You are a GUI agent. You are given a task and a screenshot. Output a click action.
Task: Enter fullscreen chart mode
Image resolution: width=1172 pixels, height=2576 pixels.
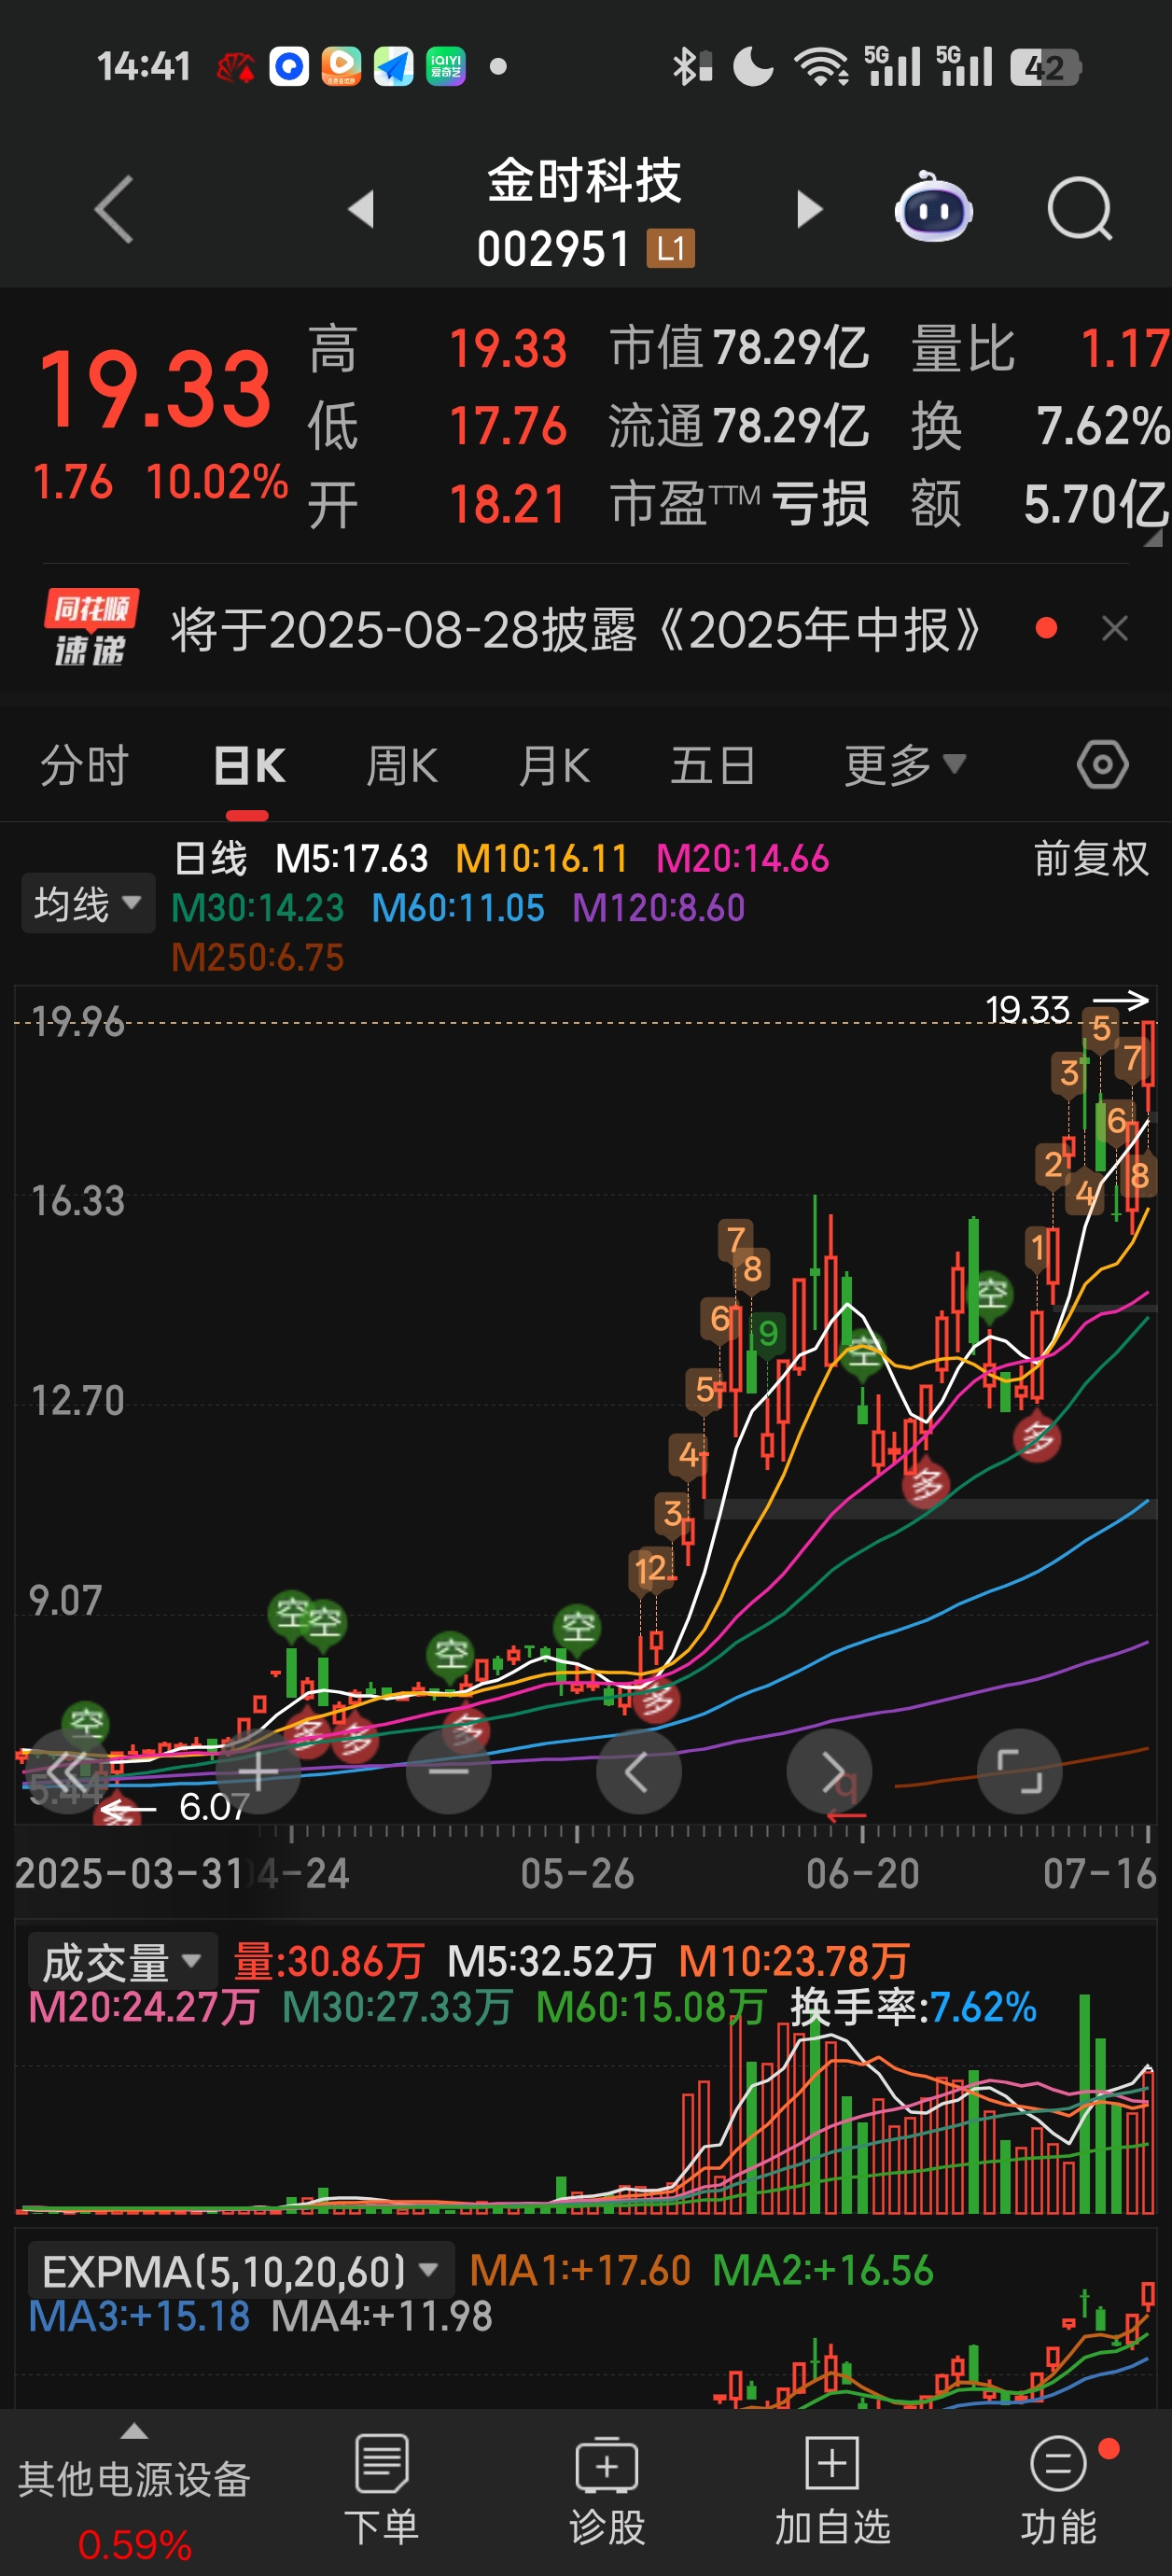coord(1019,1772)
